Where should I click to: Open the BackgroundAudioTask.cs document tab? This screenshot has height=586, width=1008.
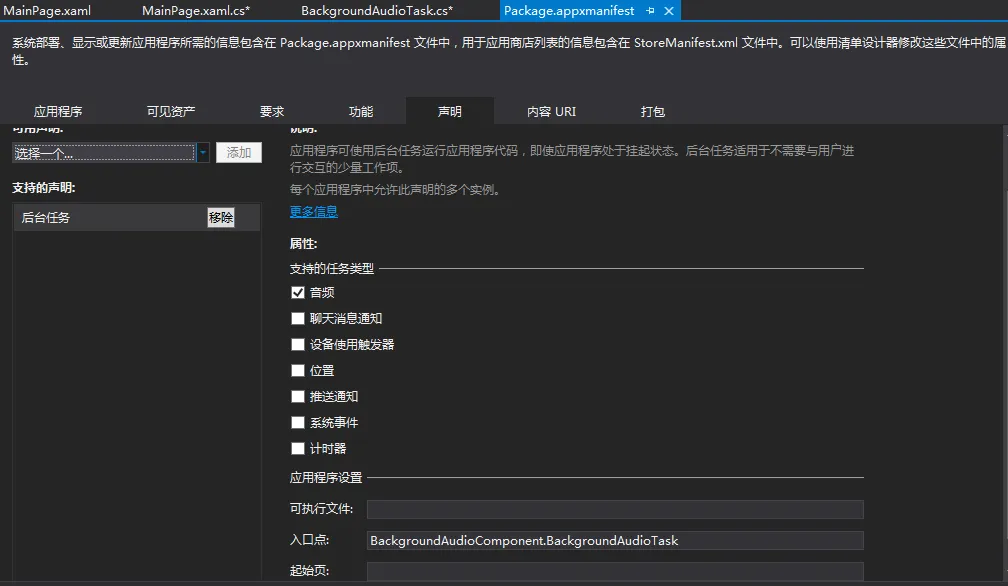(376, 11)
